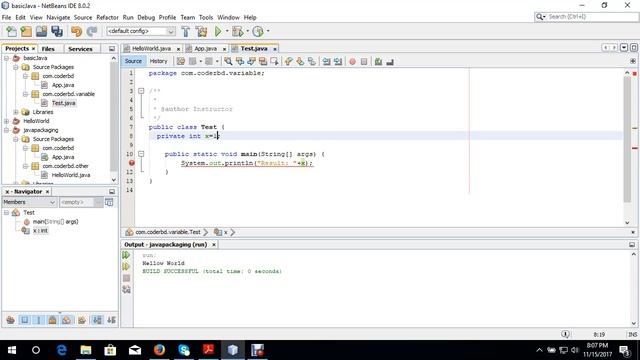Open the Tools menu

tap(206, 18)
